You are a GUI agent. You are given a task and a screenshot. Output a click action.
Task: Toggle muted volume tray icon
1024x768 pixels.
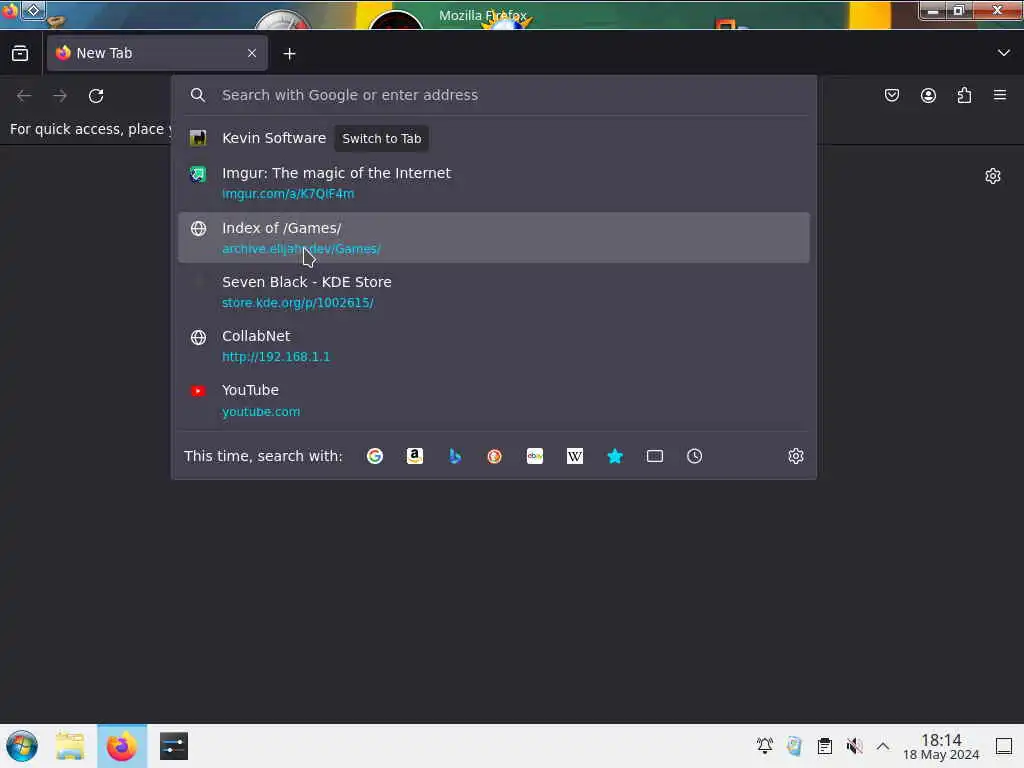[854, 746]
